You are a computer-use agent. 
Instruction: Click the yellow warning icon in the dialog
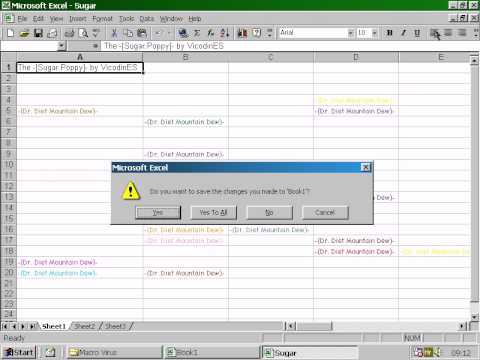tap(130, 191)
